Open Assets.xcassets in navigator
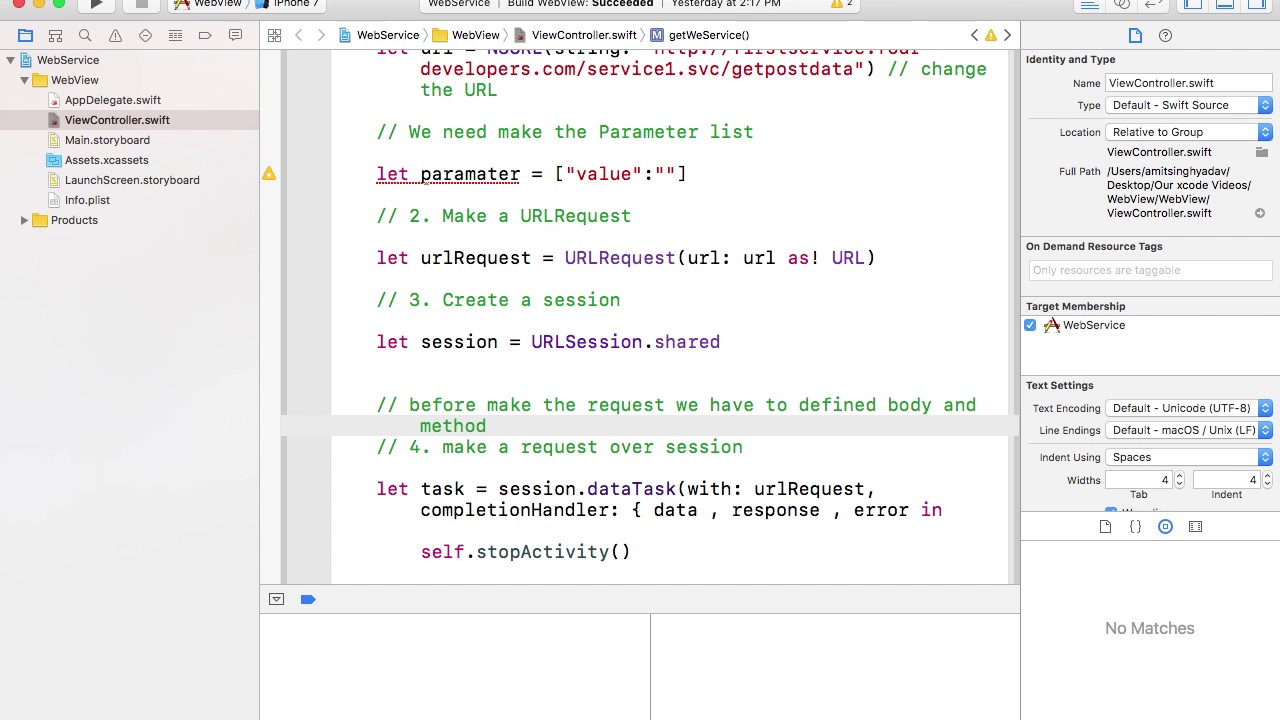Viewport: 1280px width, 720px height. 106,160
